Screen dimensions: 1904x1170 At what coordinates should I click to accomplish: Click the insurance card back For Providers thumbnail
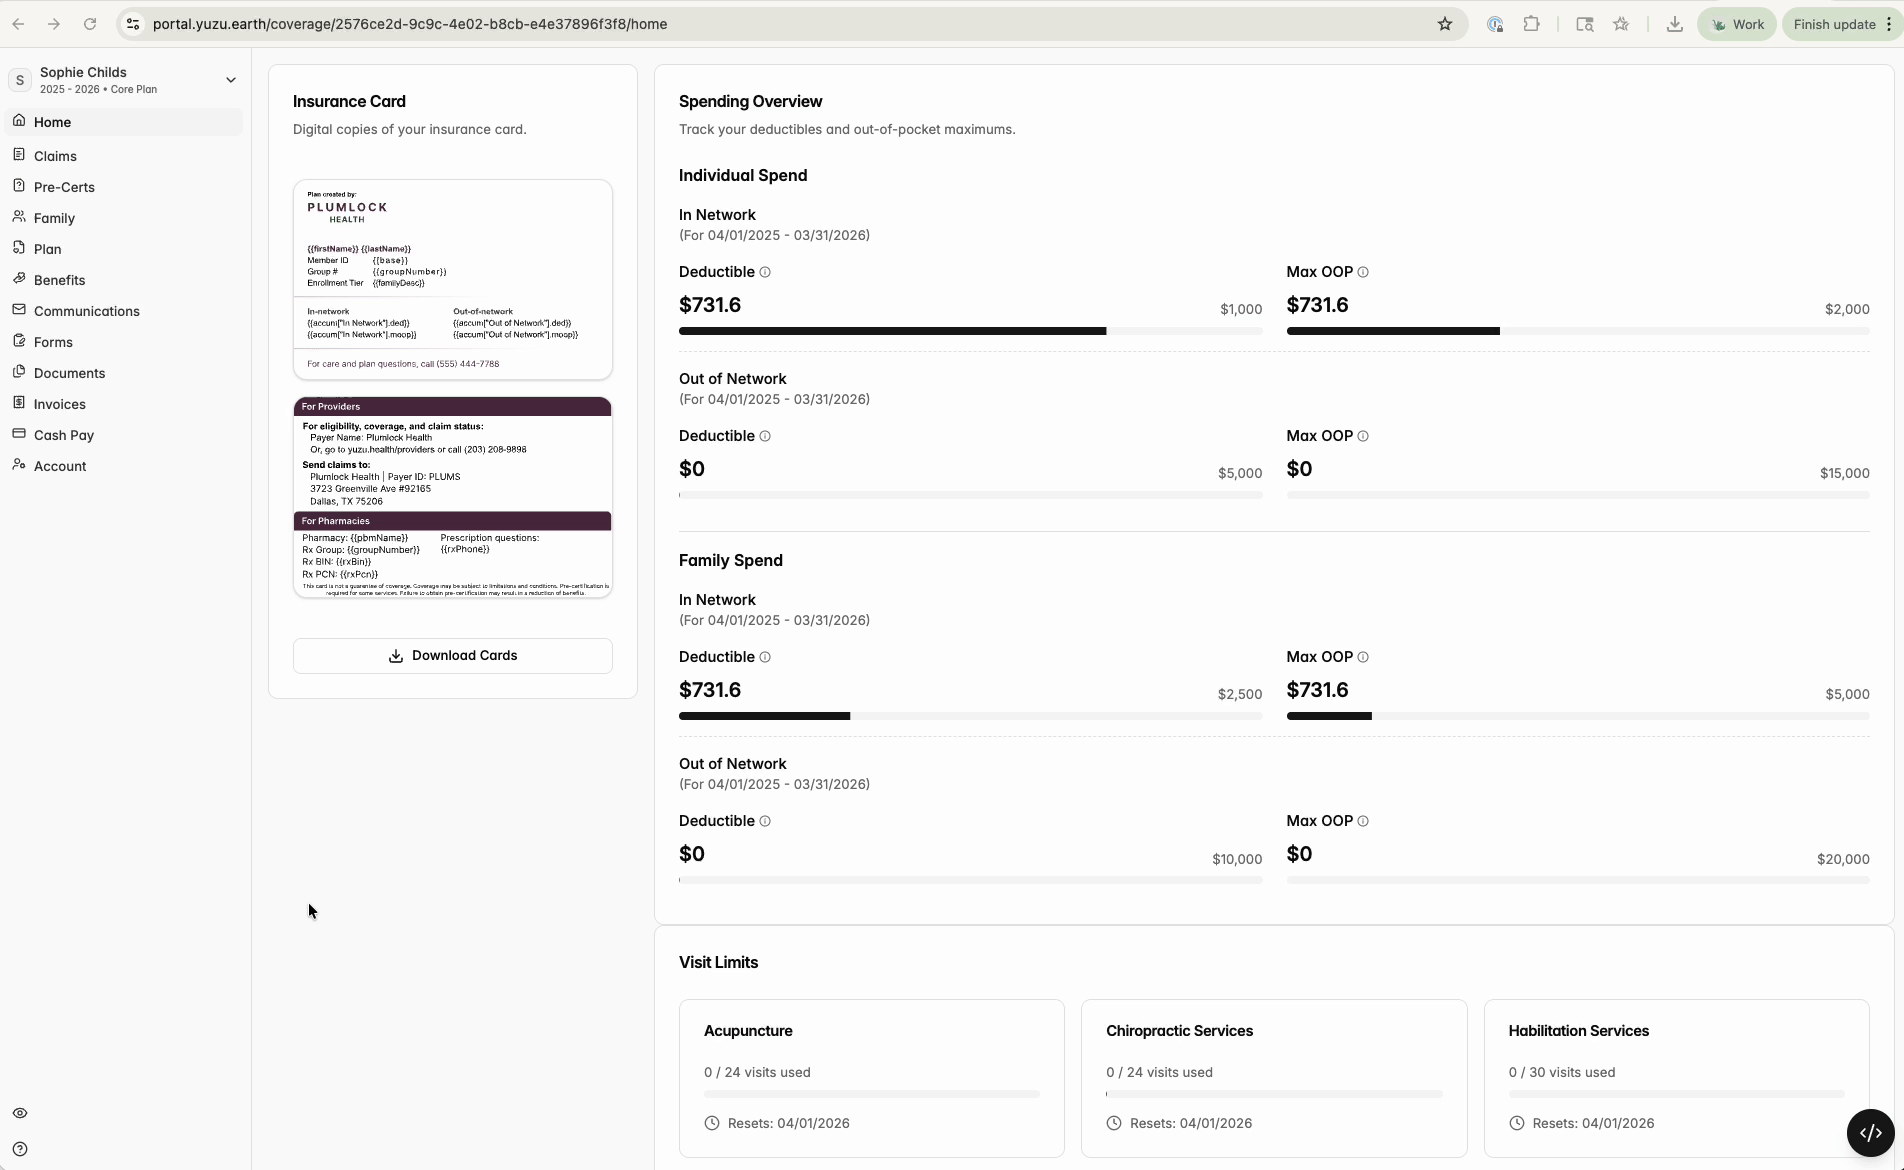point(453,498)
